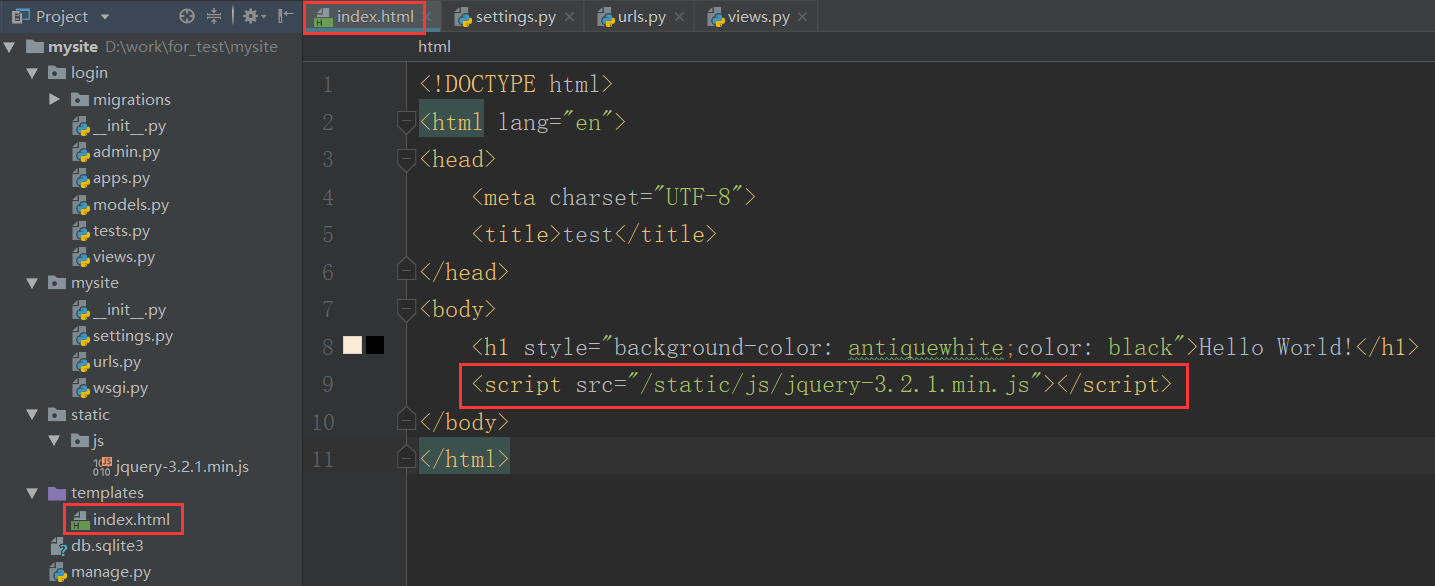Collapse the inner mysite package arrow
The image size is (1435, 586).
pyautogui.click(x=32, y=283)
